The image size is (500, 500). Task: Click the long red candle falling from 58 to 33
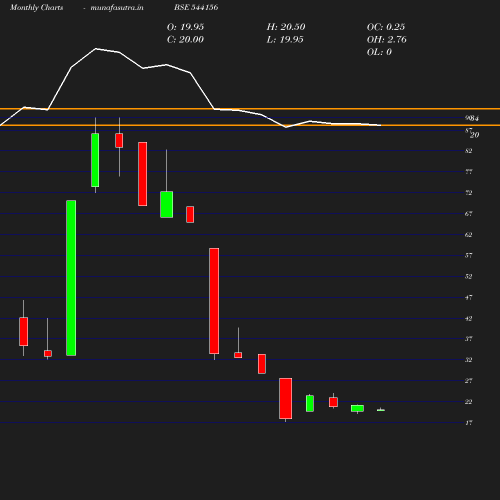click(214, 301)
